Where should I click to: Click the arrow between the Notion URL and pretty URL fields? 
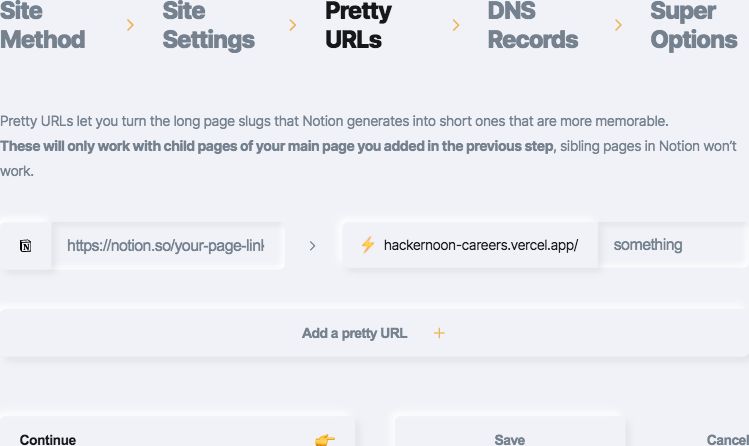[x=312, y=245]
